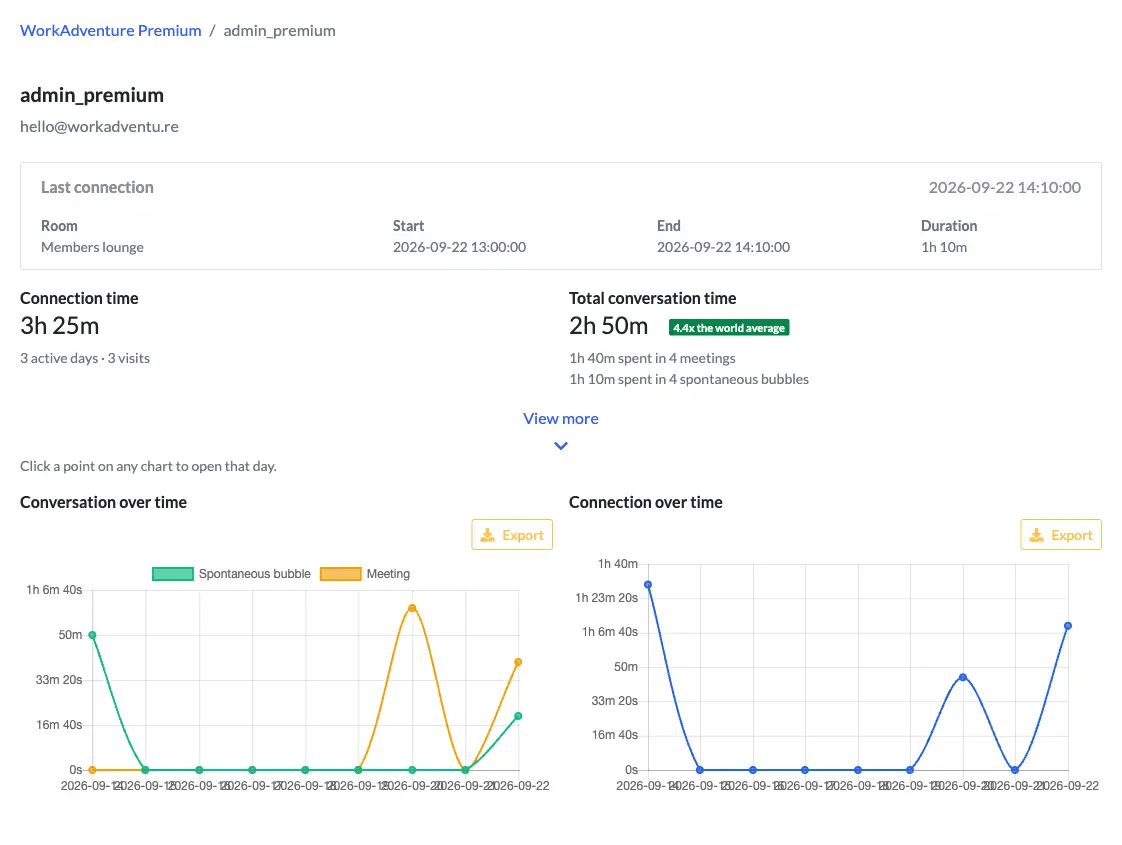Expand details with the View more chevron

561,446
